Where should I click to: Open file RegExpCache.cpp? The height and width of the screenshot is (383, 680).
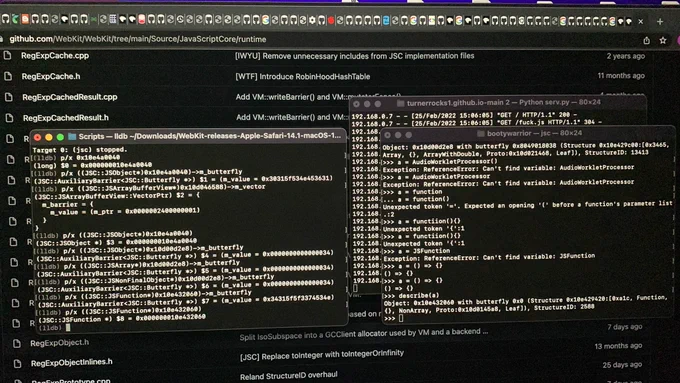point(55,56)
